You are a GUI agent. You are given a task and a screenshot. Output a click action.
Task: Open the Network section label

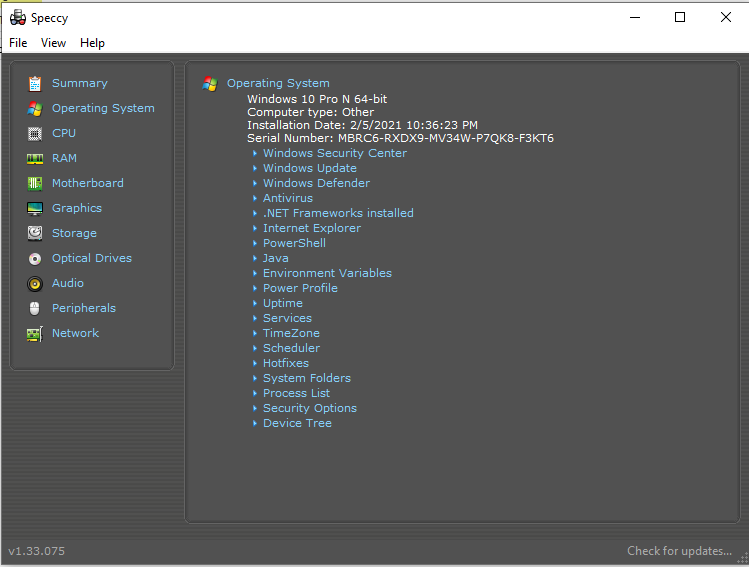(75, 333)
